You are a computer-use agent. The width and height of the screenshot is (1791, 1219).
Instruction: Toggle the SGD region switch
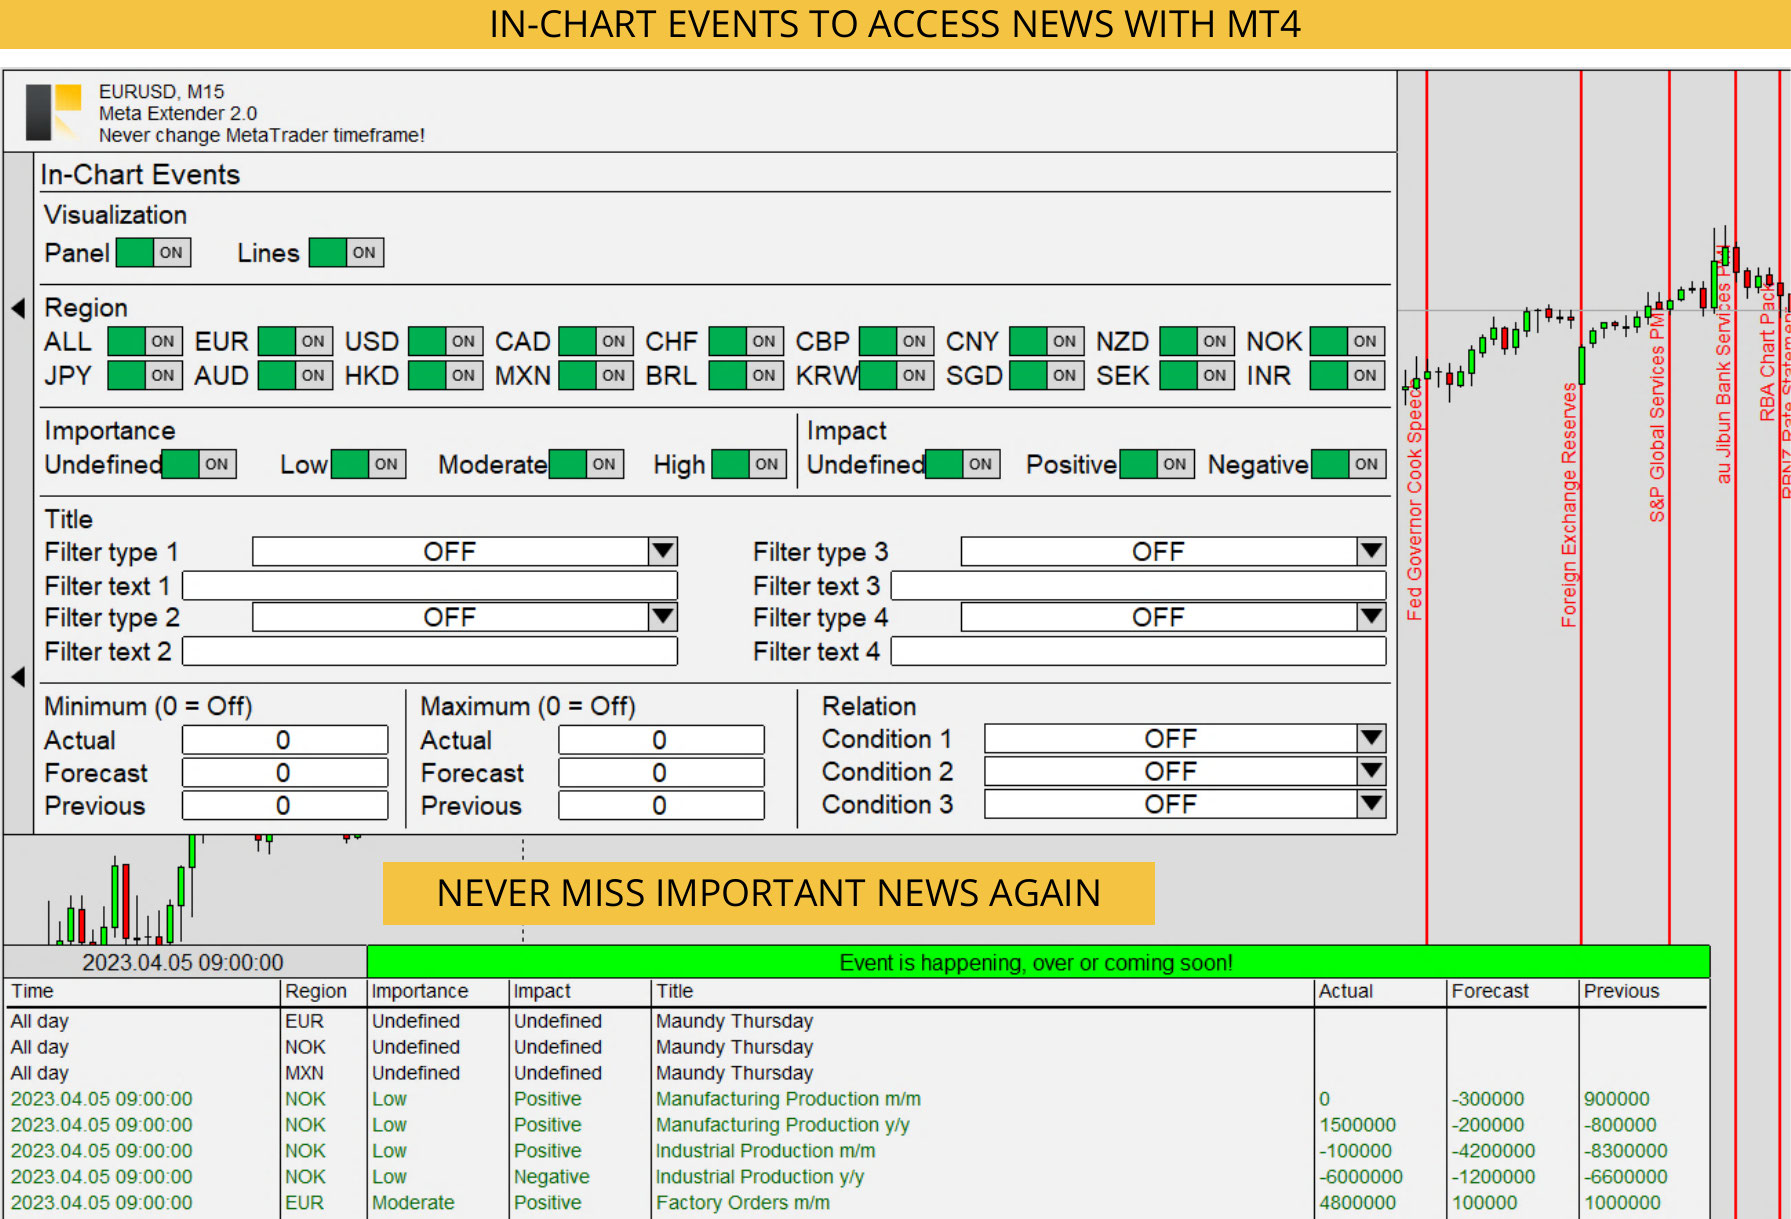point(1047,375)
